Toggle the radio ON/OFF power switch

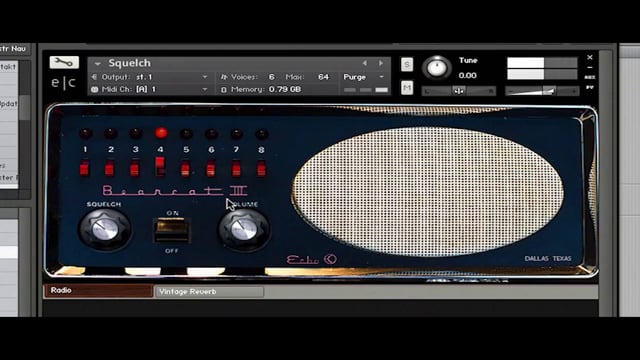coord(172,231)
